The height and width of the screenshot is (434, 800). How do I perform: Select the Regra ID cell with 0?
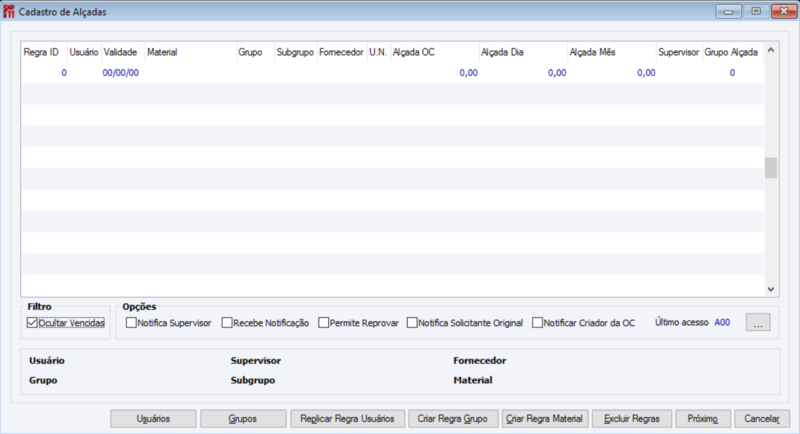coord(64,73)
